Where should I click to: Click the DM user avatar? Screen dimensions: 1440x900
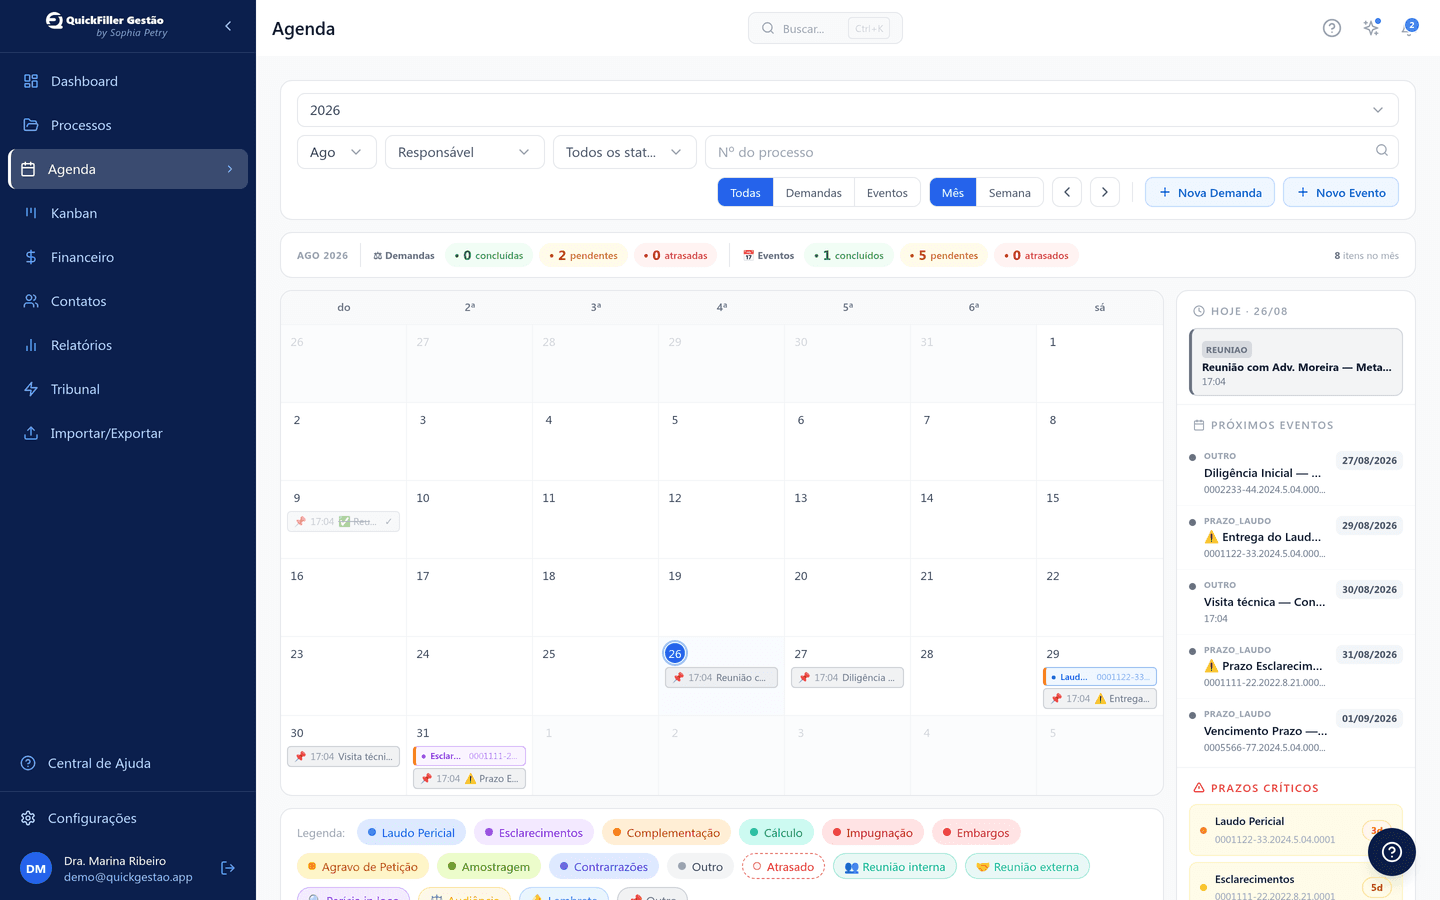pyautogui.click(x=36, y=868)
